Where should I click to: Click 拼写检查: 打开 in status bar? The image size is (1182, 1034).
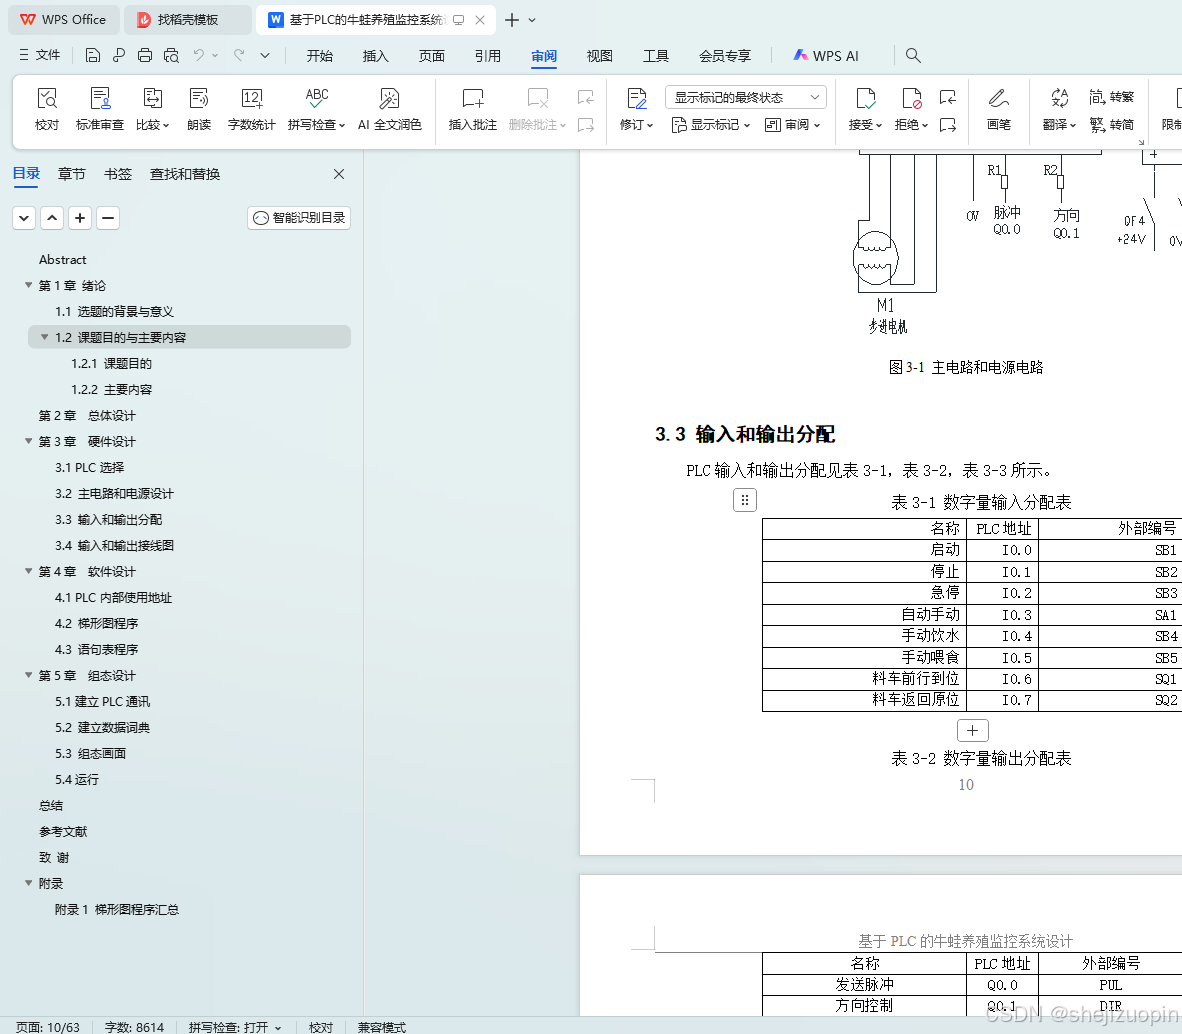pos(234,1027)
